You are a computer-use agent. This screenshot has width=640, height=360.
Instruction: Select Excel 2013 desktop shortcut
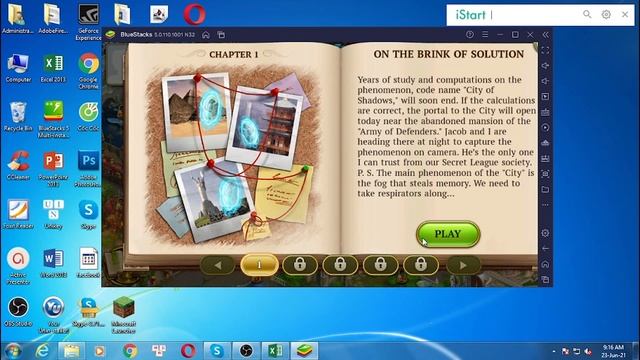point(53,68)
